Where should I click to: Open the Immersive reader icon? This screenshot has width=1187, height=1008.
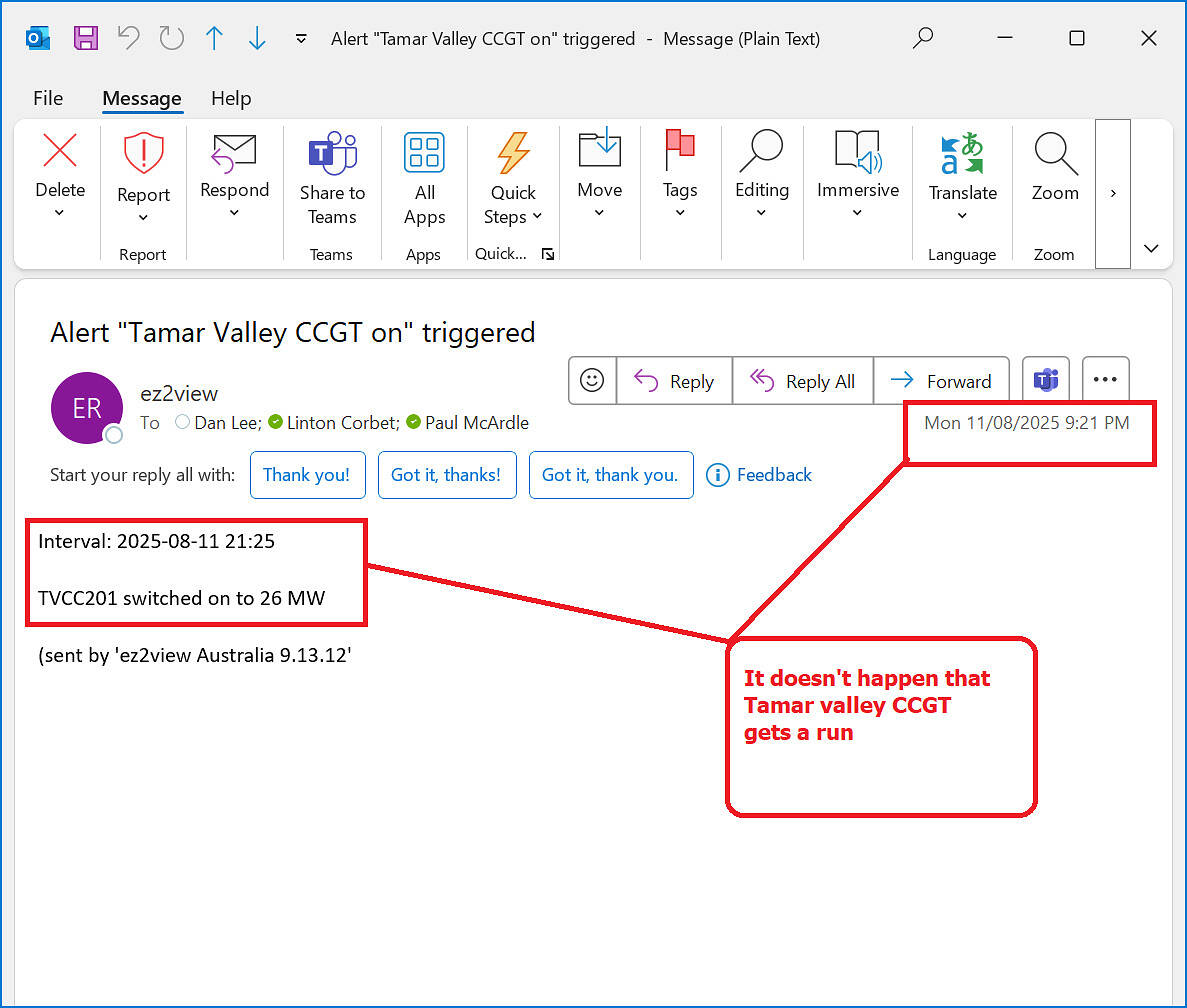(858, 151)
